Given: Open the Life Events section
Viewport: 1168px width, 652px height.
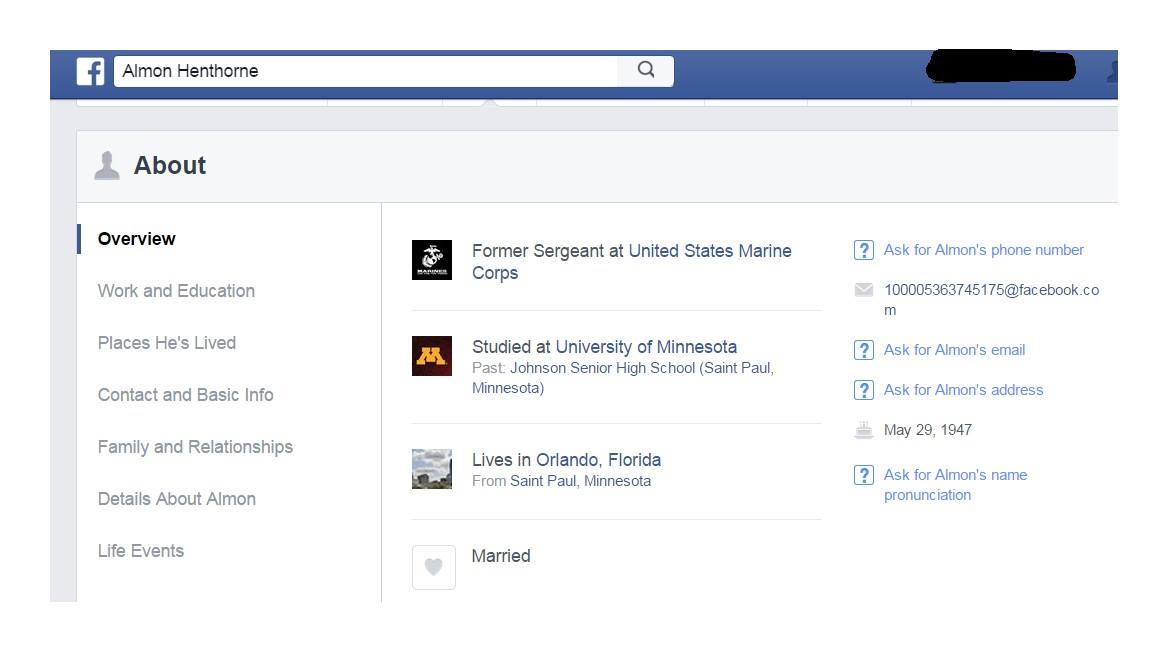Looking at the screenshot, I should coord(141,551).
